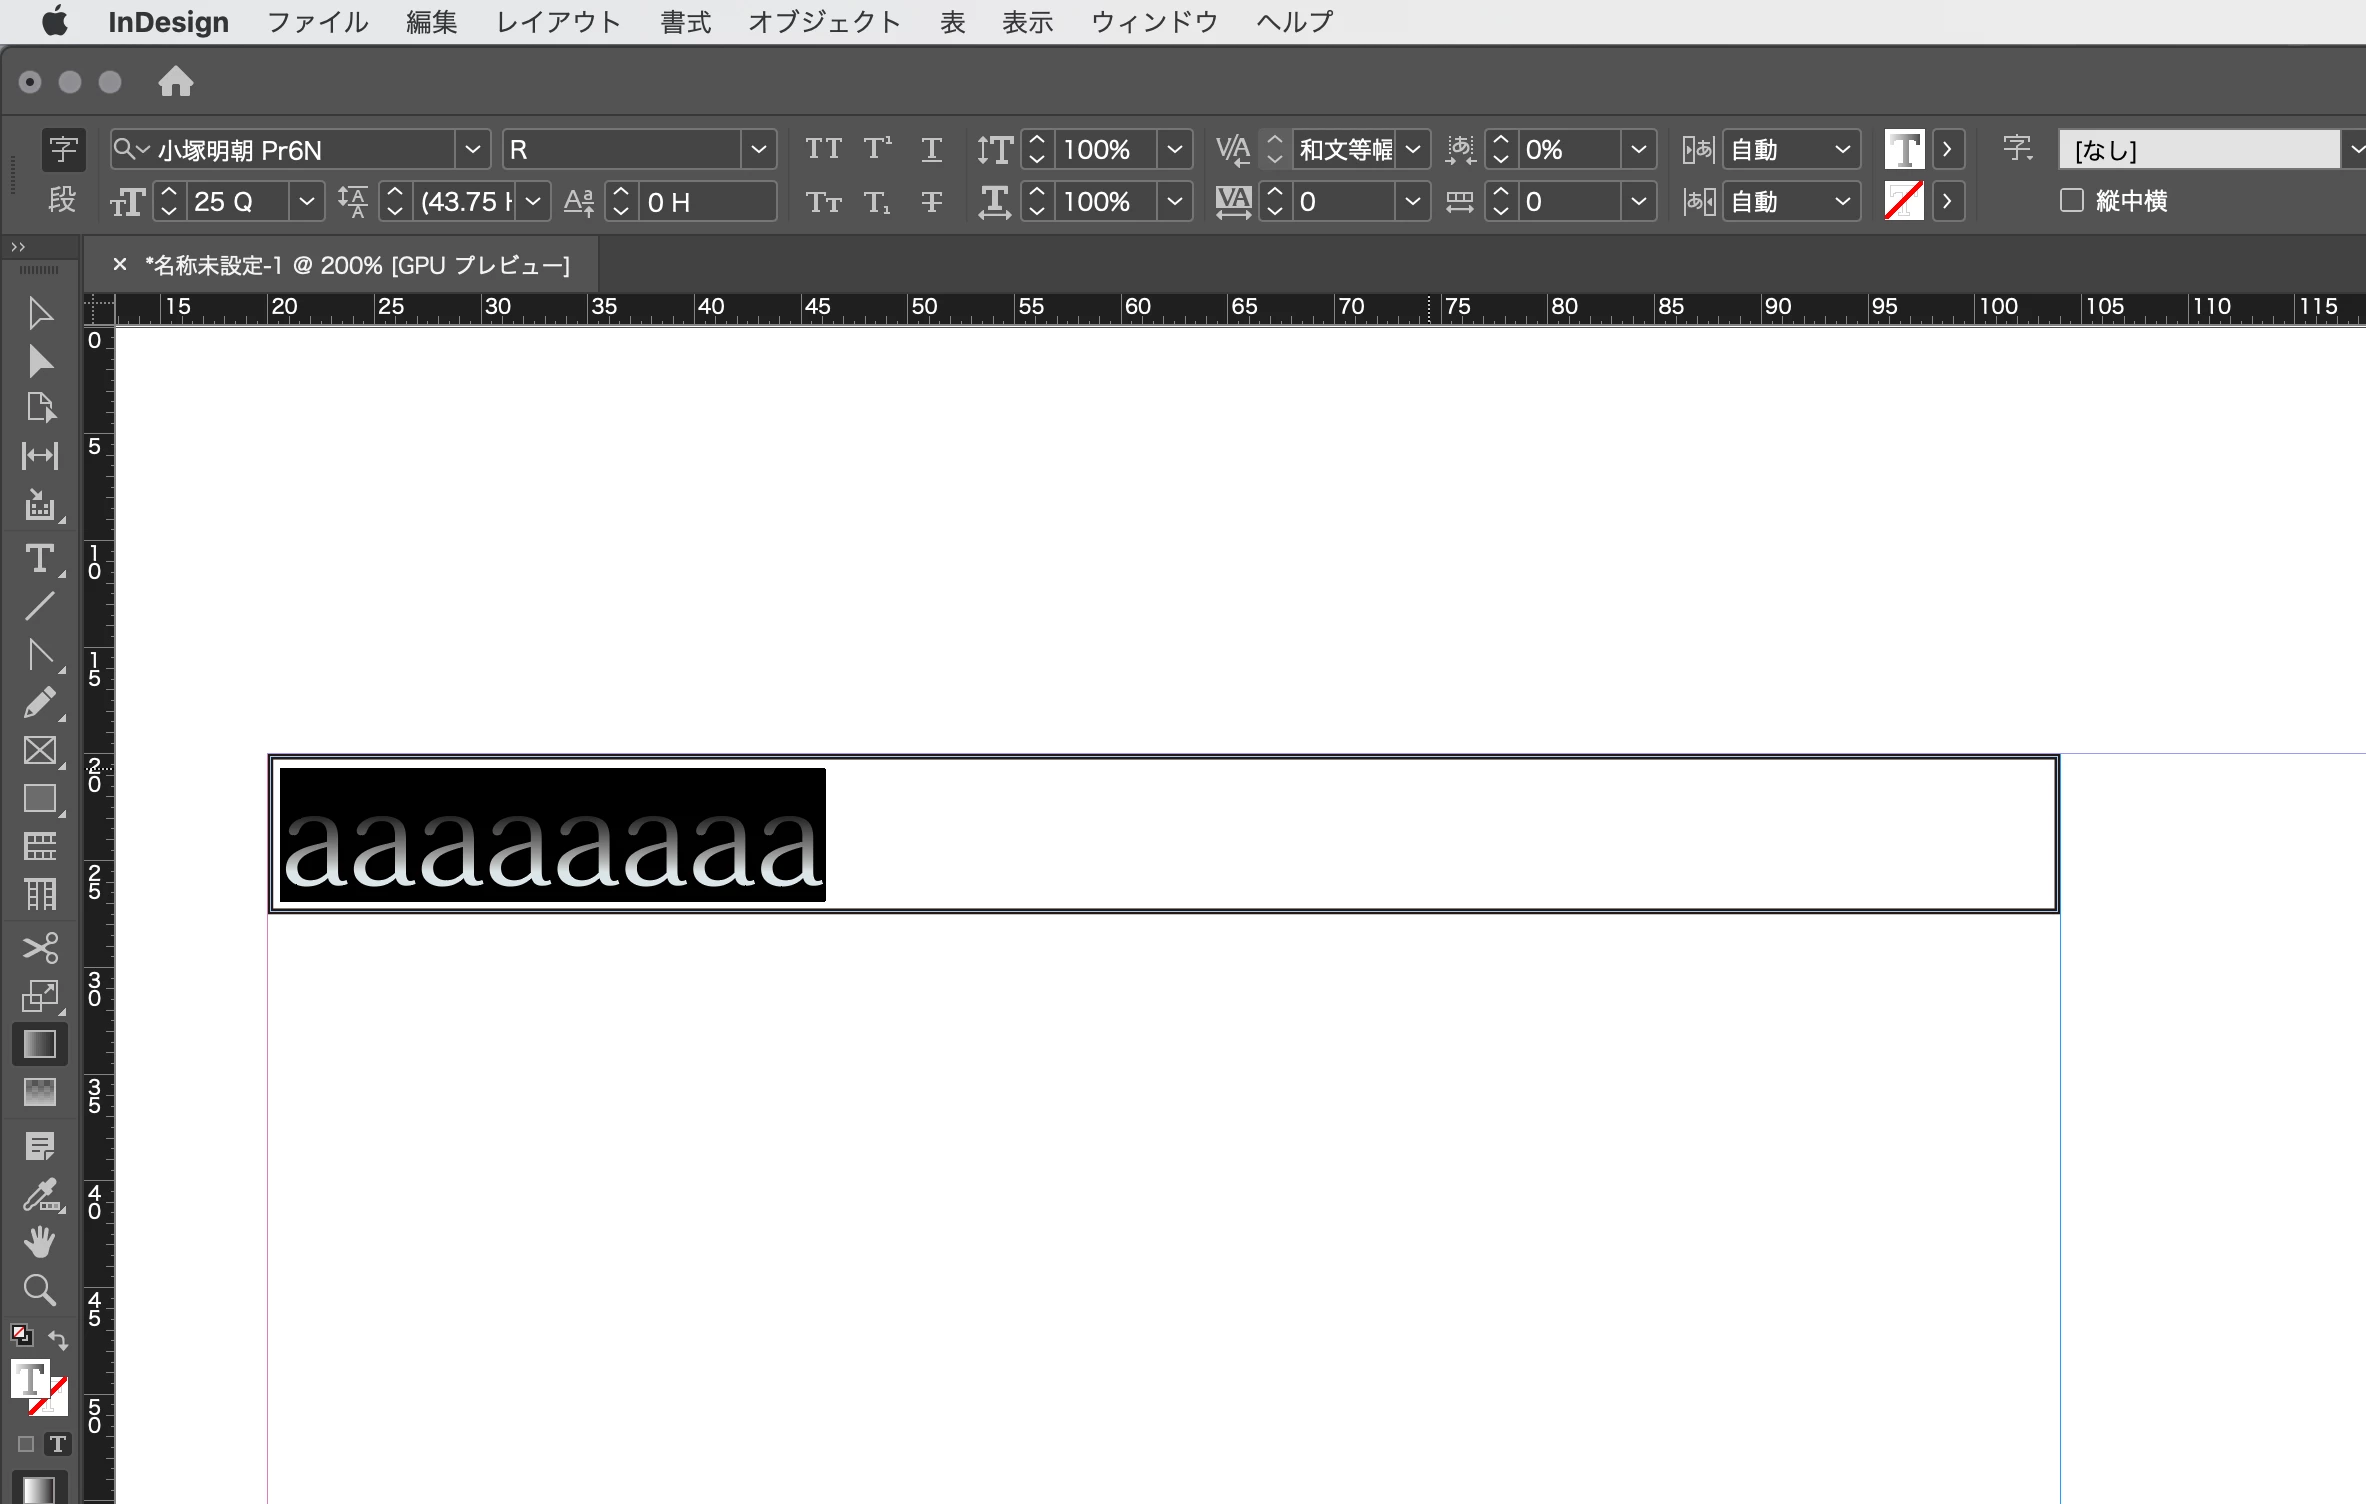Pick the Eyedropper tool
Viewport: 2366px width, 1504px height.
(x=39, y=1194)
